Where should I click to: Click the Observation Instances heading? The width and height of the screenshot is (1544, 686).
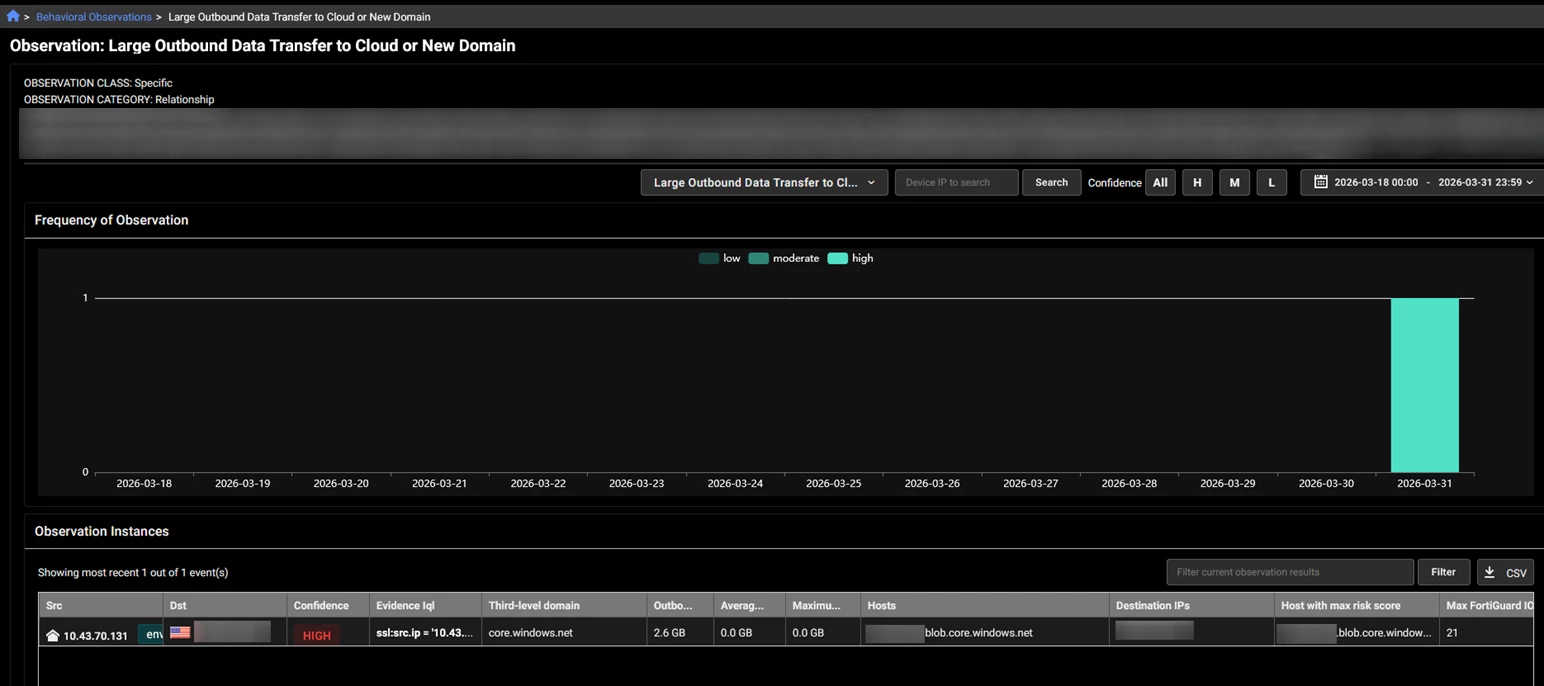tap(101, 531)
